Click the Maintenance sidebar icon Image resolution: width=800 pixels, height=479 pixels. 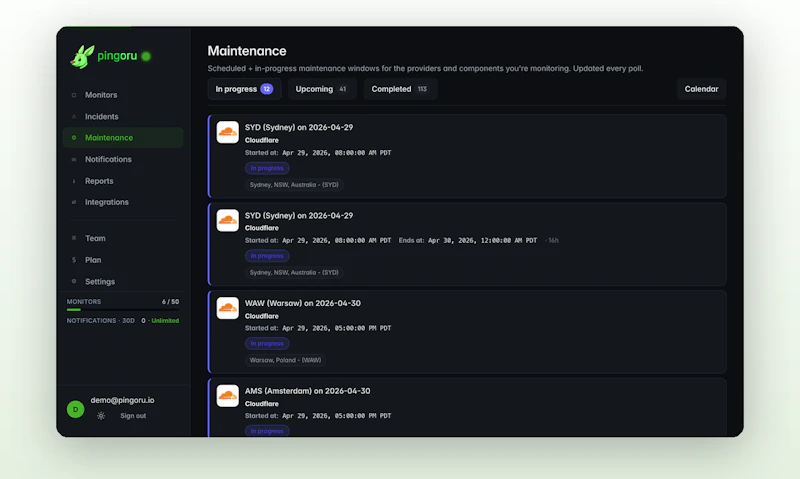[x=74, y=138]
